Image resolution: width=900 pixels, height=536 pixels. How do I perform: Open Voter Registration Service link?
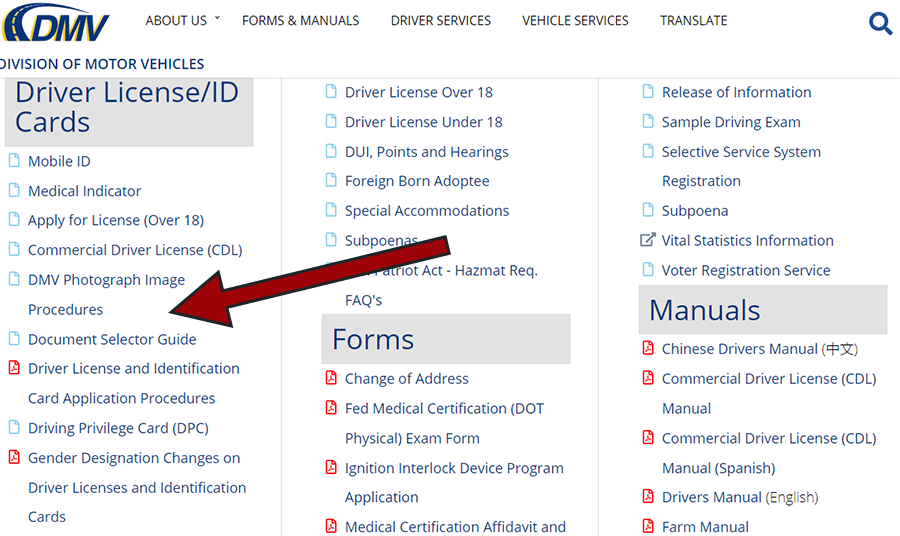coord(746,270)
